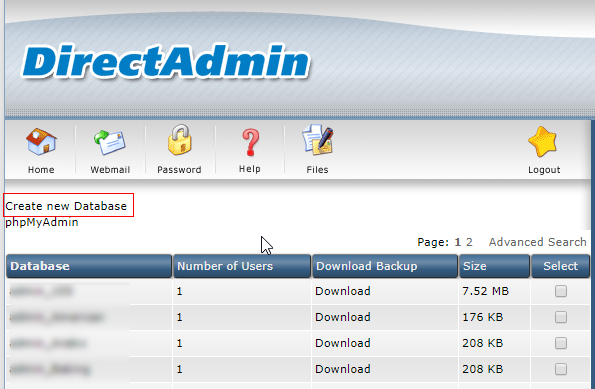Open the Home house icon
Screen dimensions: 595x389
(41, 142)
